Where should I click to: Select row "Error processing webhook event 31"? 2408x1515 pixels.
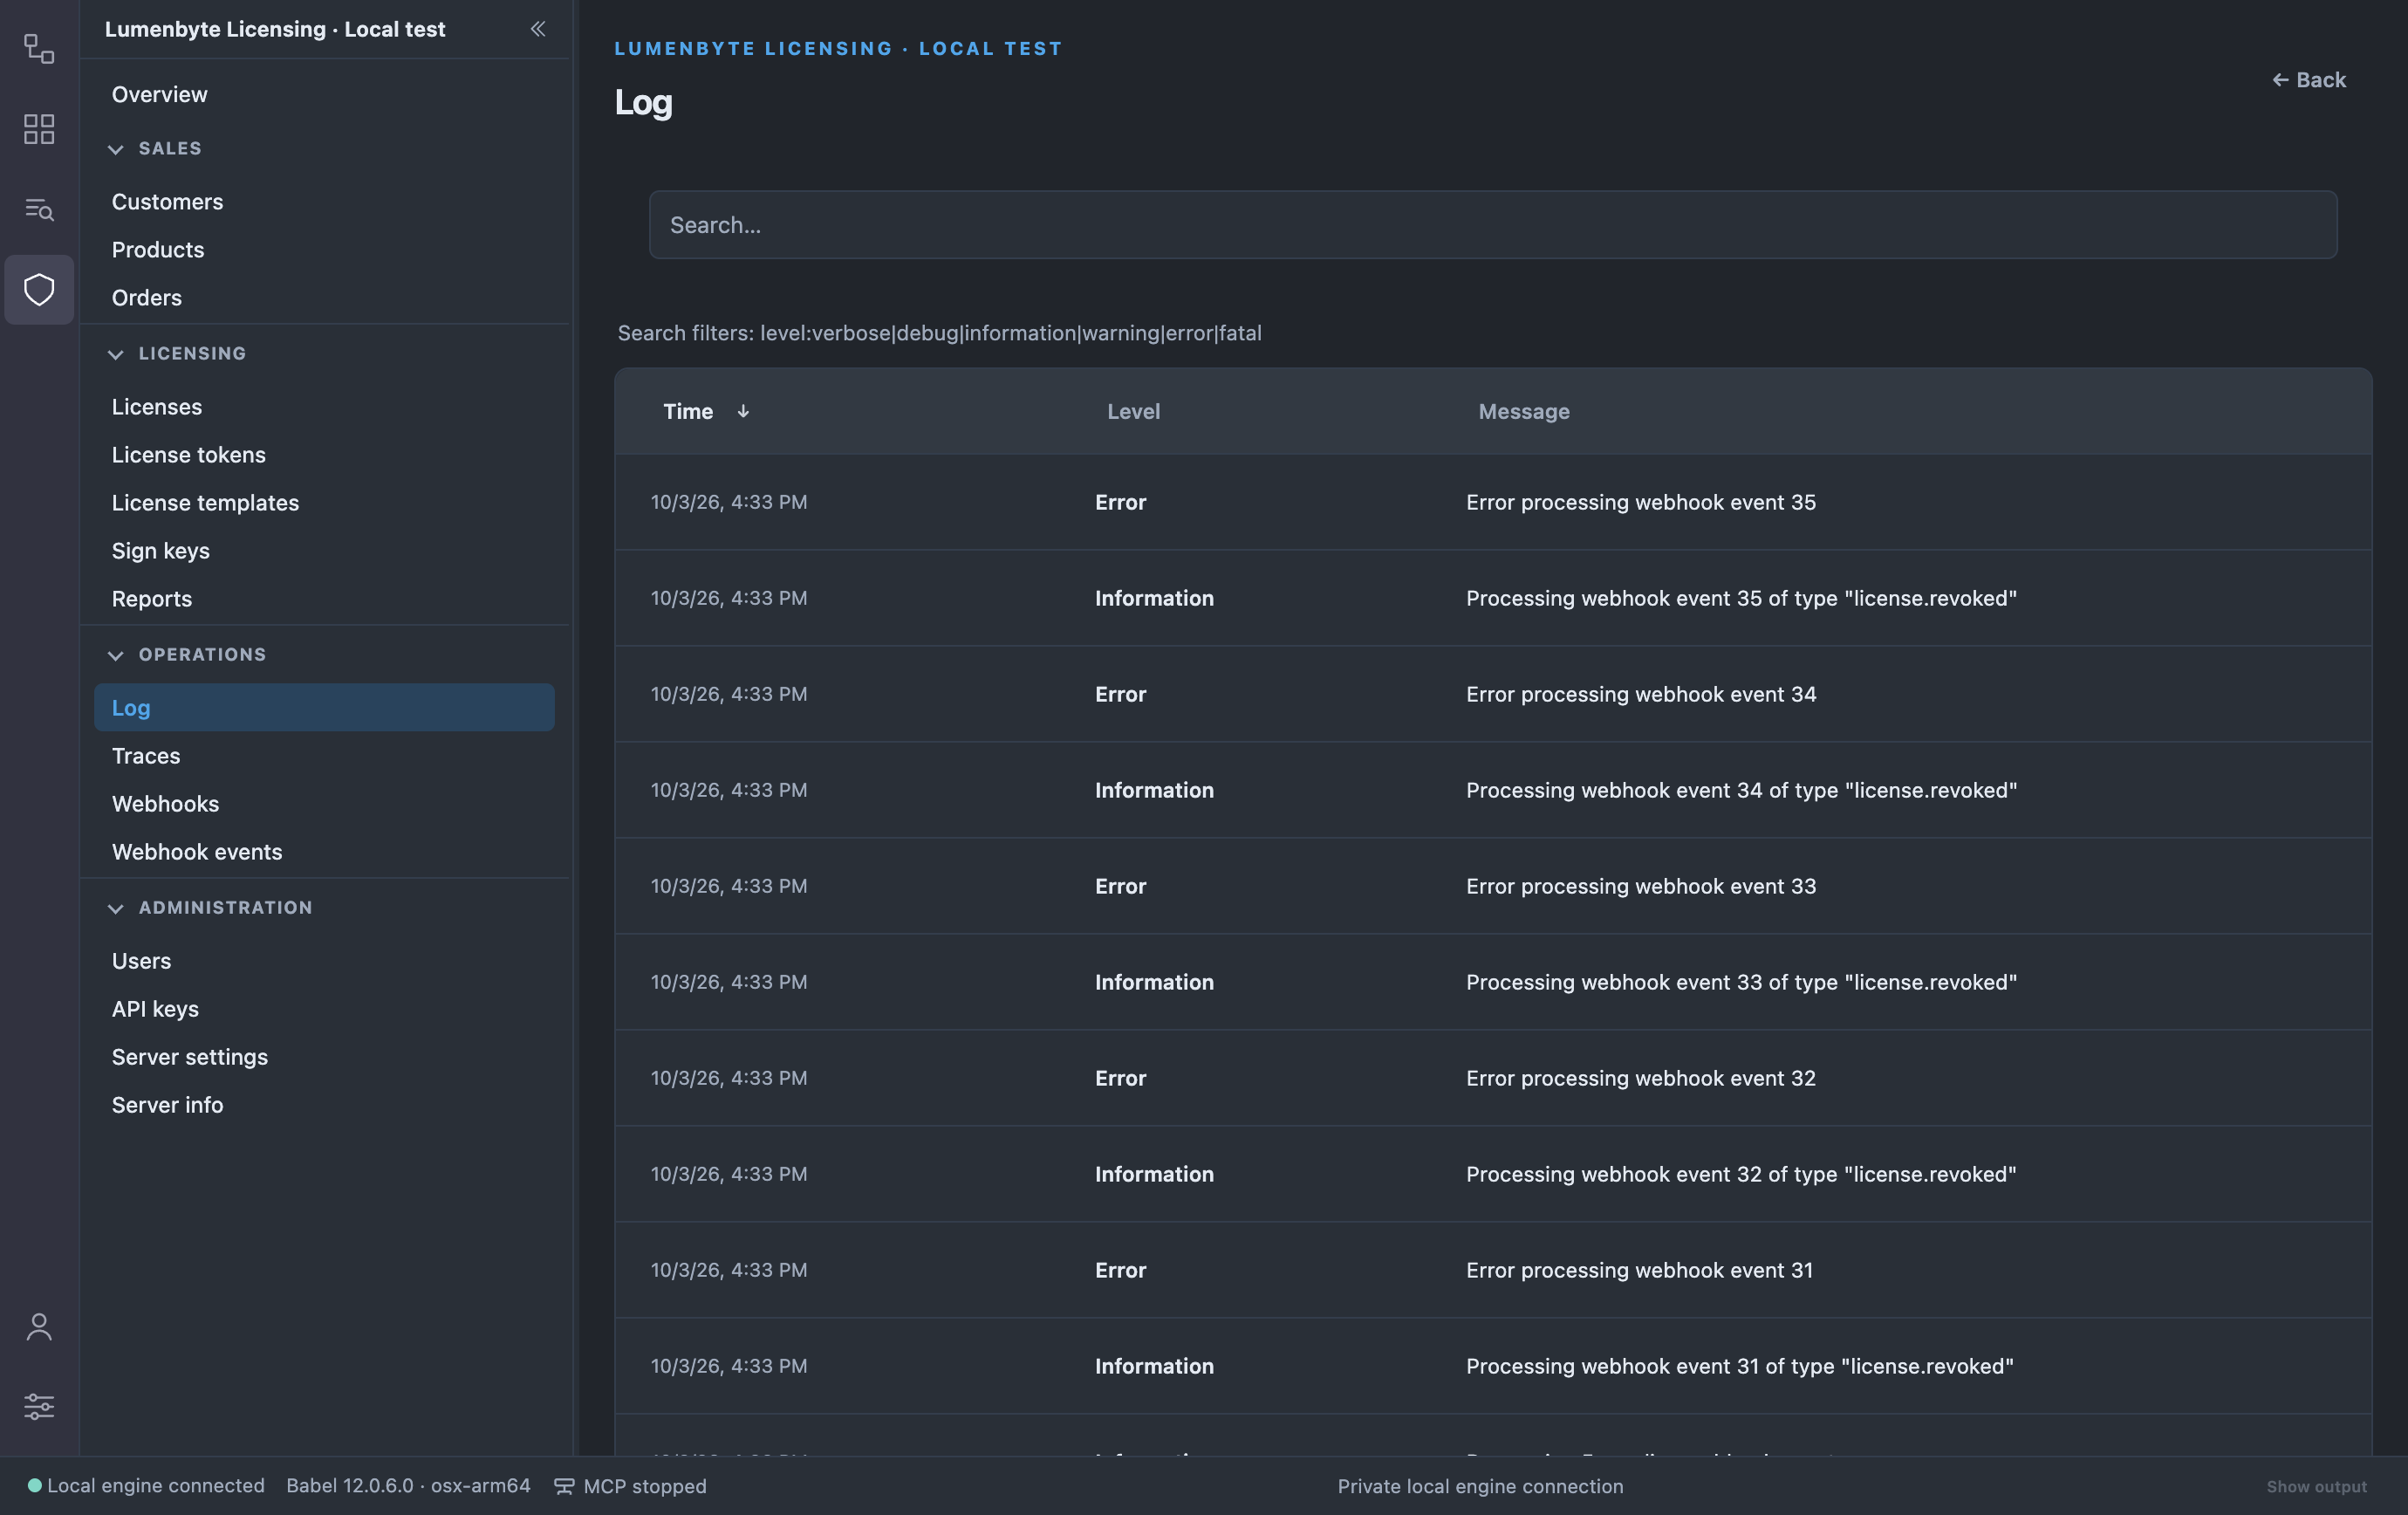pyautogui.click(x=1493, y=1270)
